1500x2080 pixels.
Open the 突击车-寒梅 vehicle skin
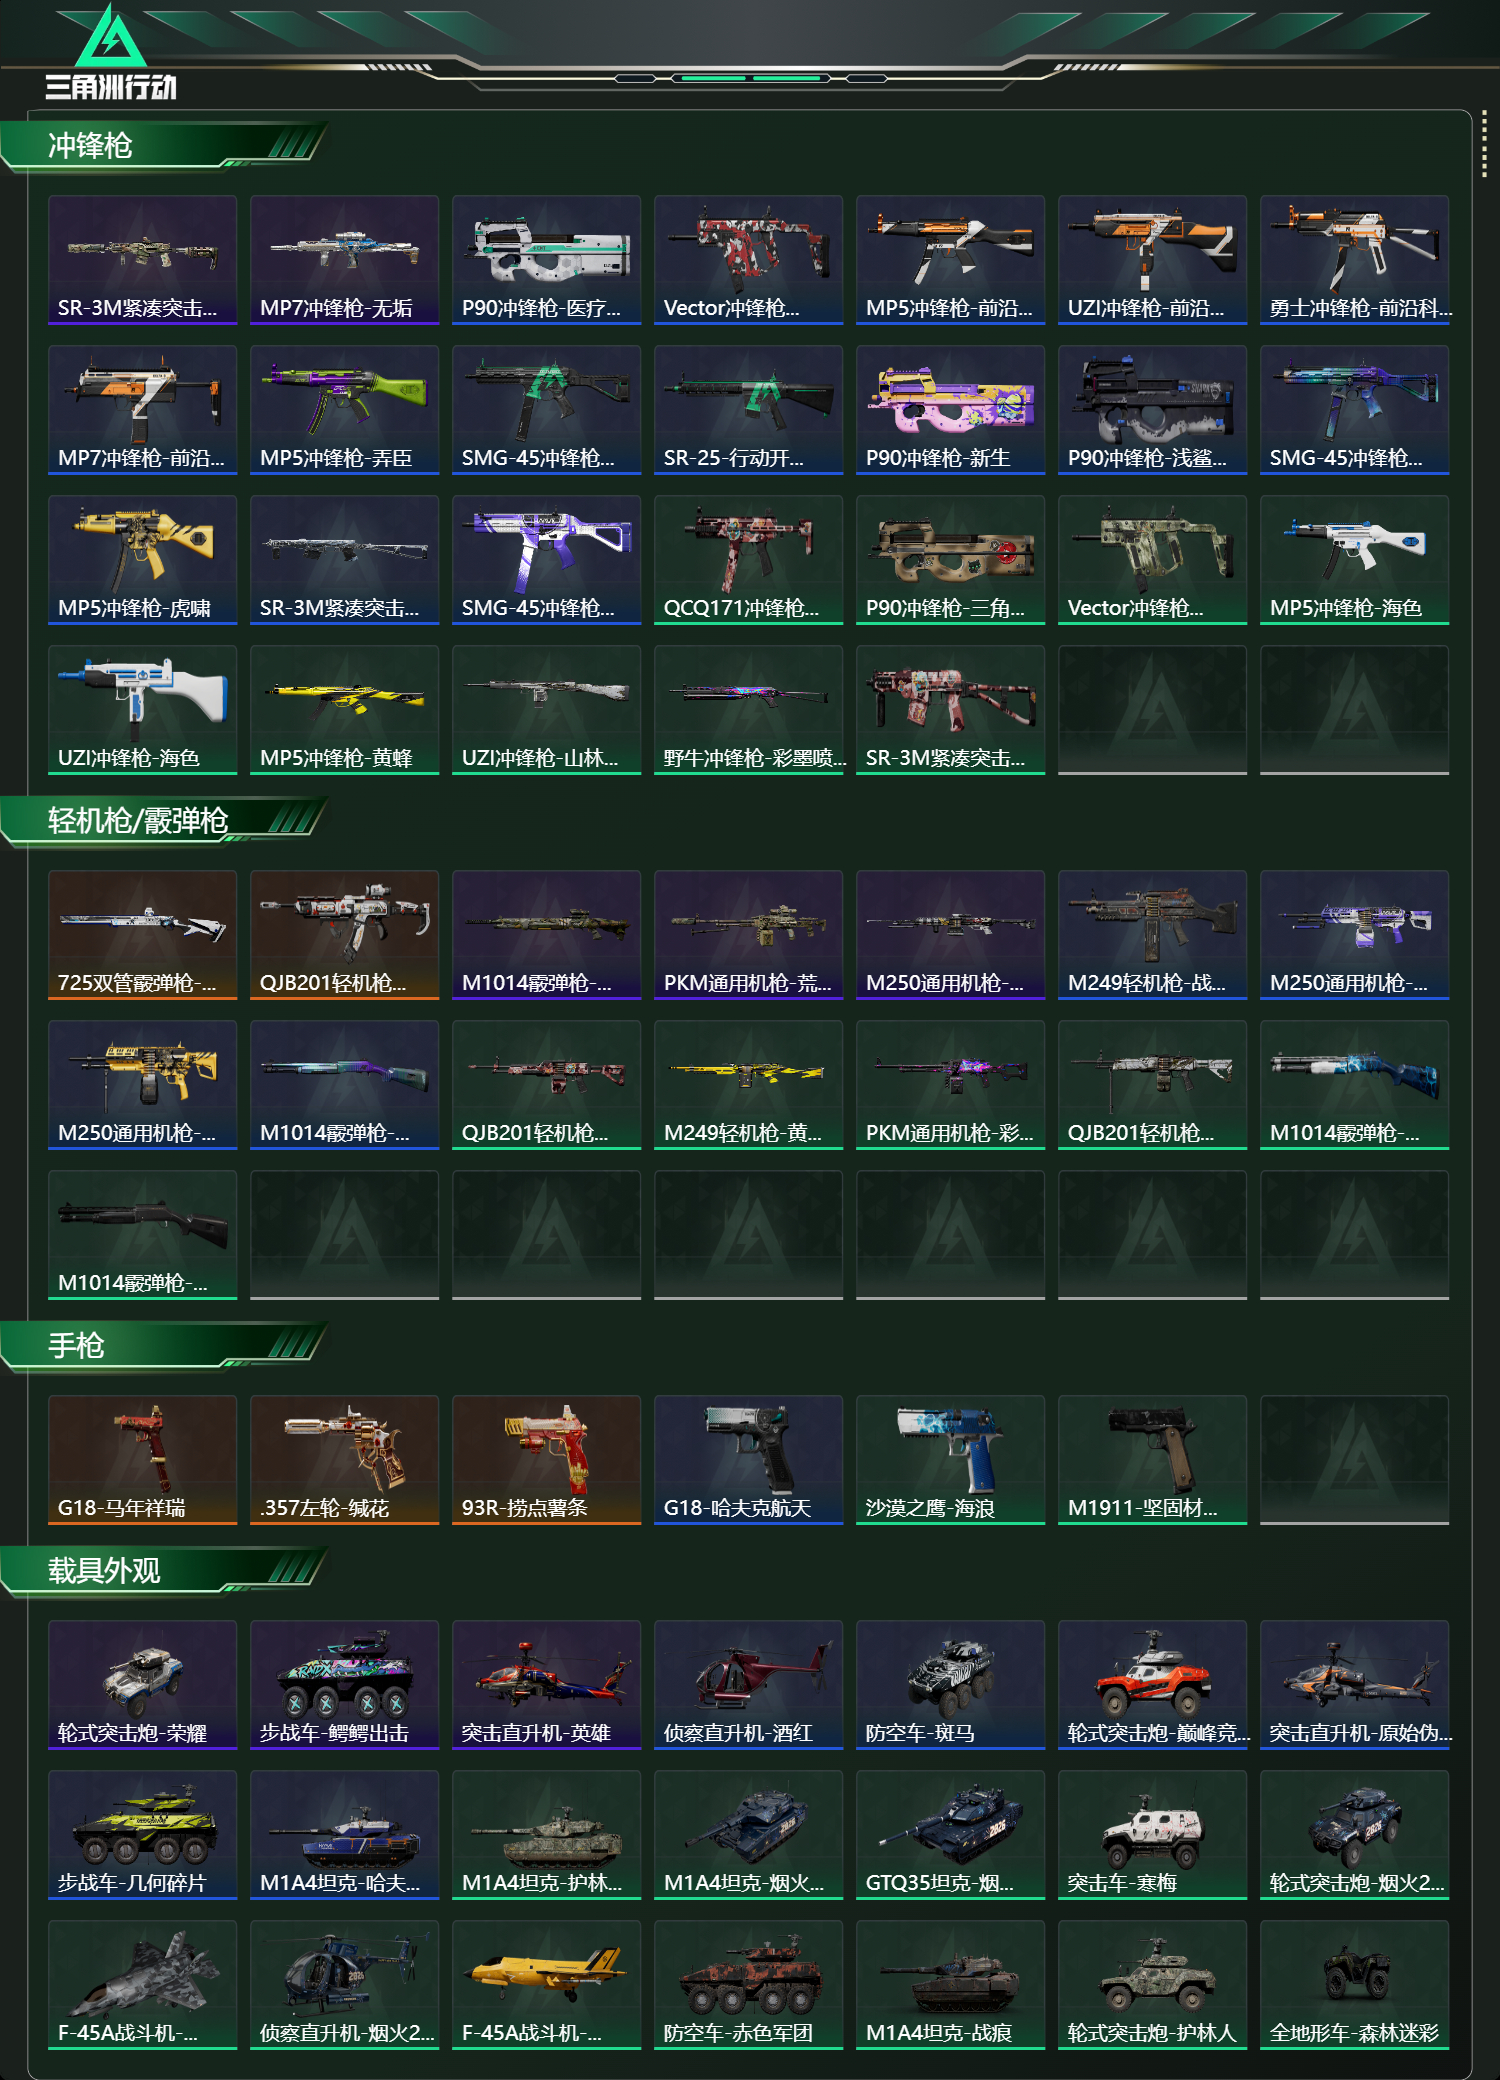point(1152,1835)
